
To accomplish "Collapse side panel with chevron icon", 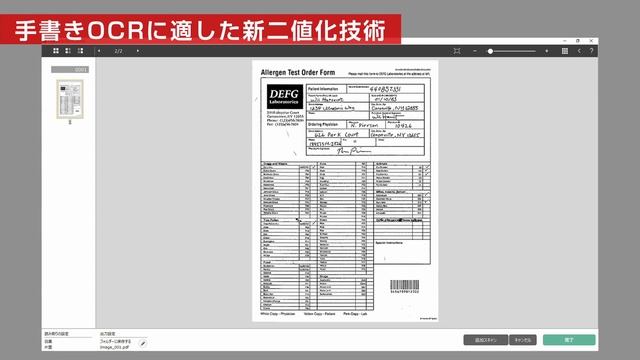I will click(579, 51).
